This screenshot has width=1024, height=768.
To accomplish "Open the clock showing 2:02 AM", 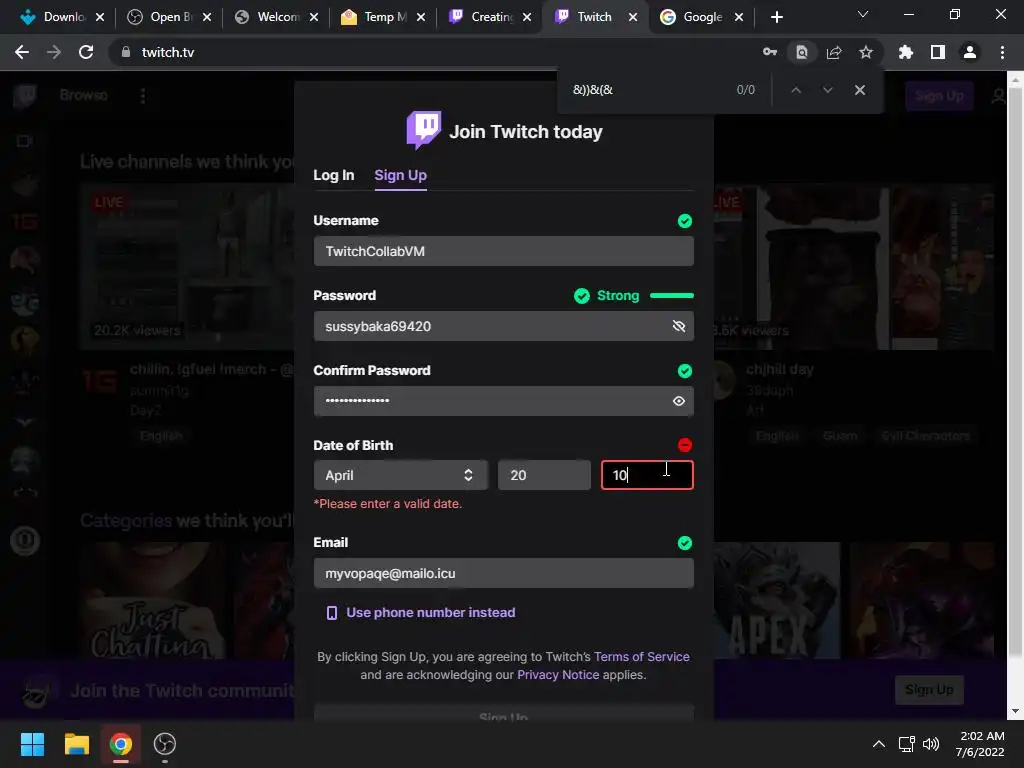I will pos(980,744).
